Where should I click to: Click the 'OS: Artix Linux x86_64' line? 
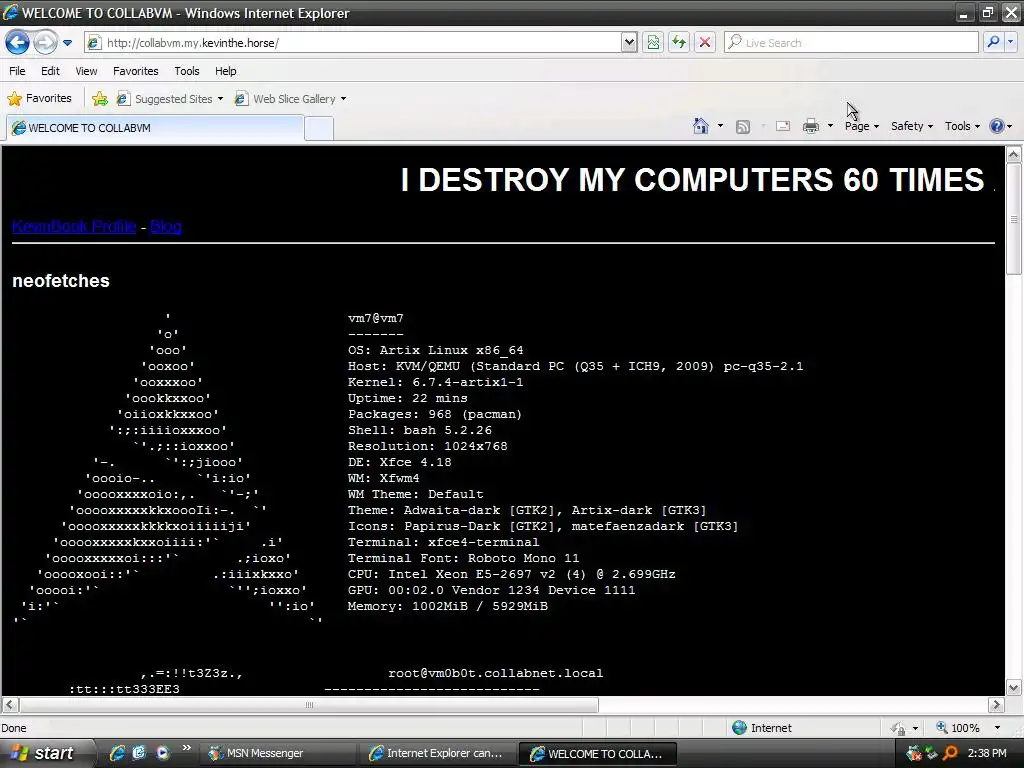coord(436,350)
